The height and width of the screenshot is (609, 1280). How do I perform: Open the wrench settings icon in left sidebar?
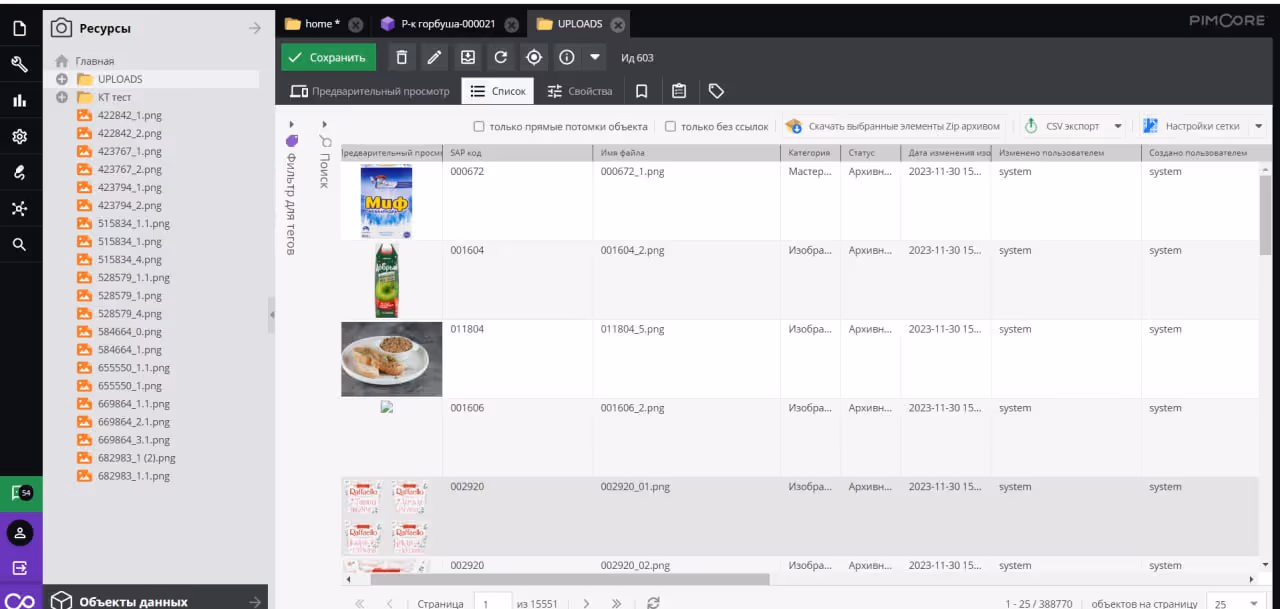pyautogui.click(x=19, y=65)
